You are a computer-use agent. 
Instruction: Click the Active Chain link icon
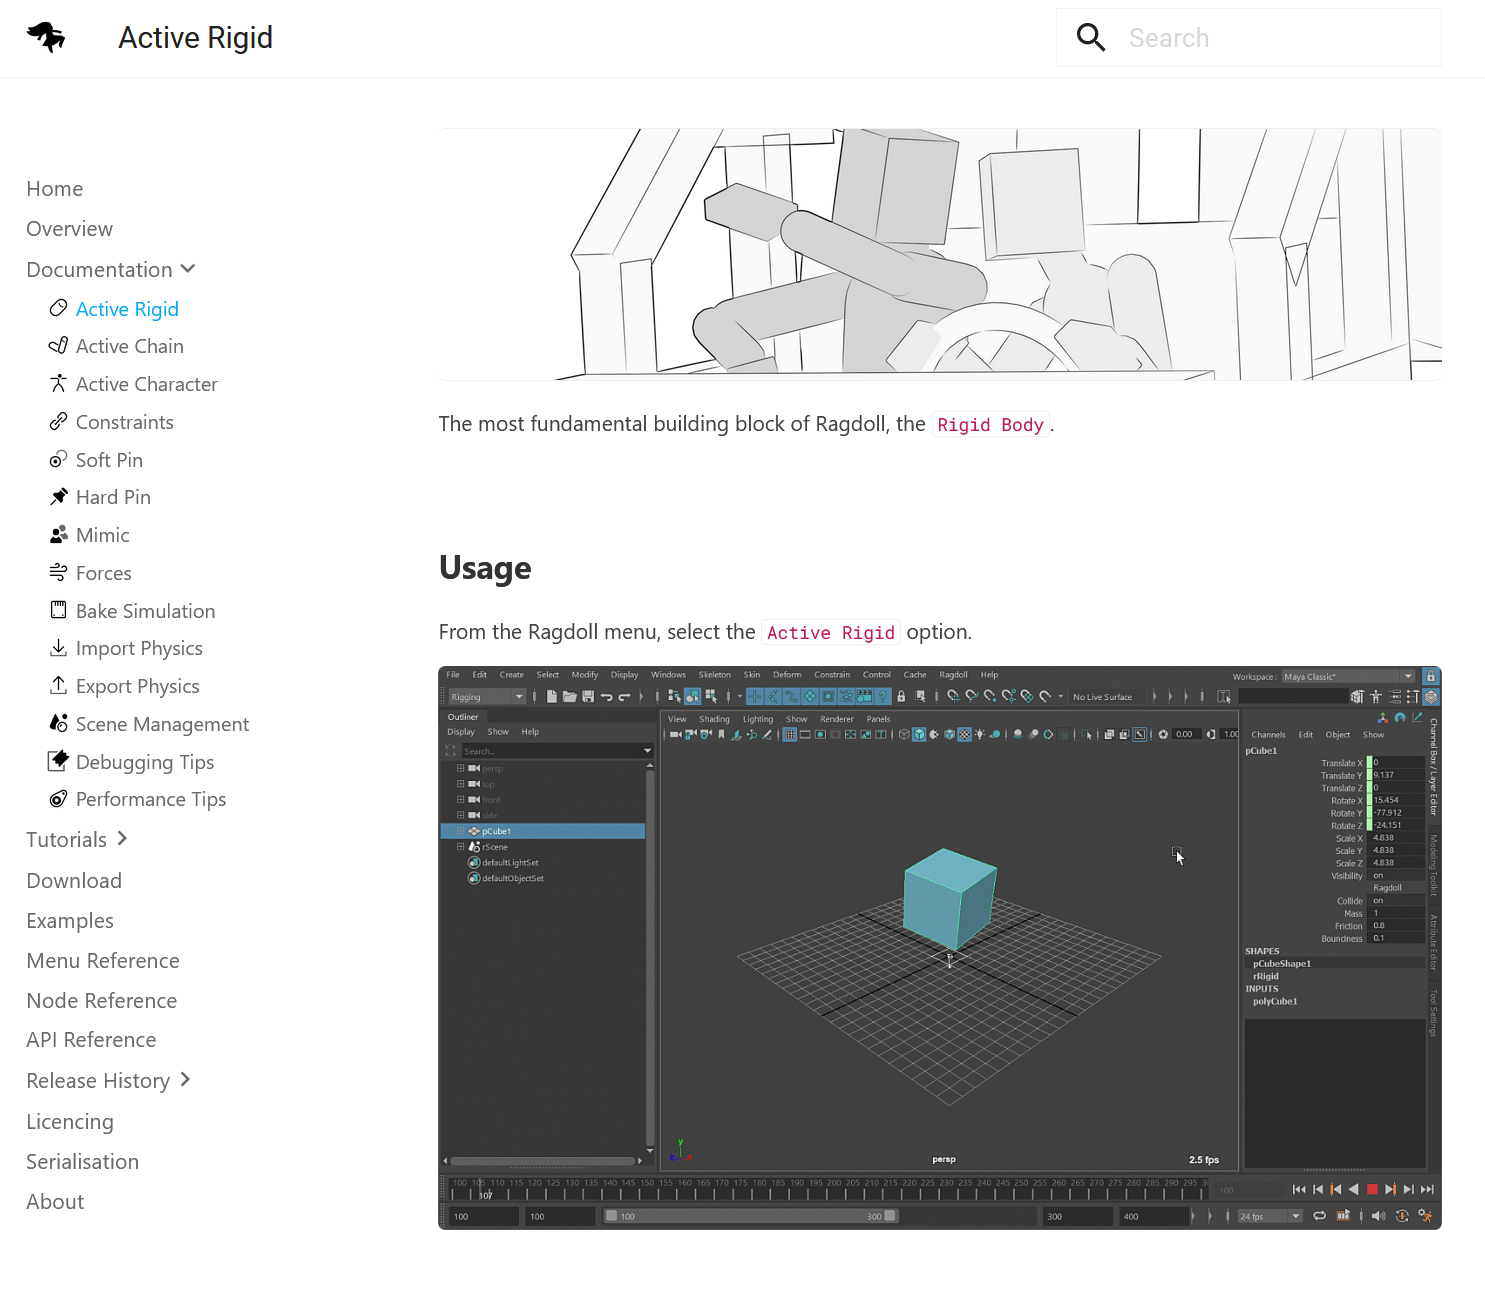[x=58, y=346]
